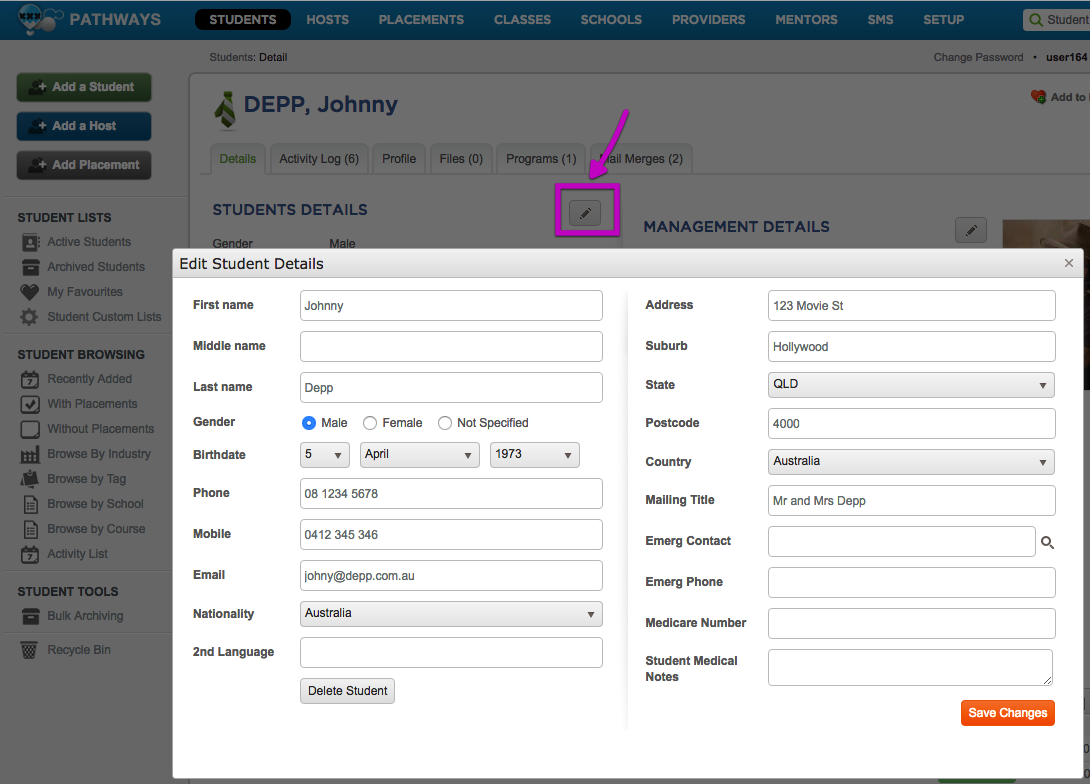This screenshot has height=784, width=1090.
Task: Click the Save Changes button
Action: (1007, 713)
